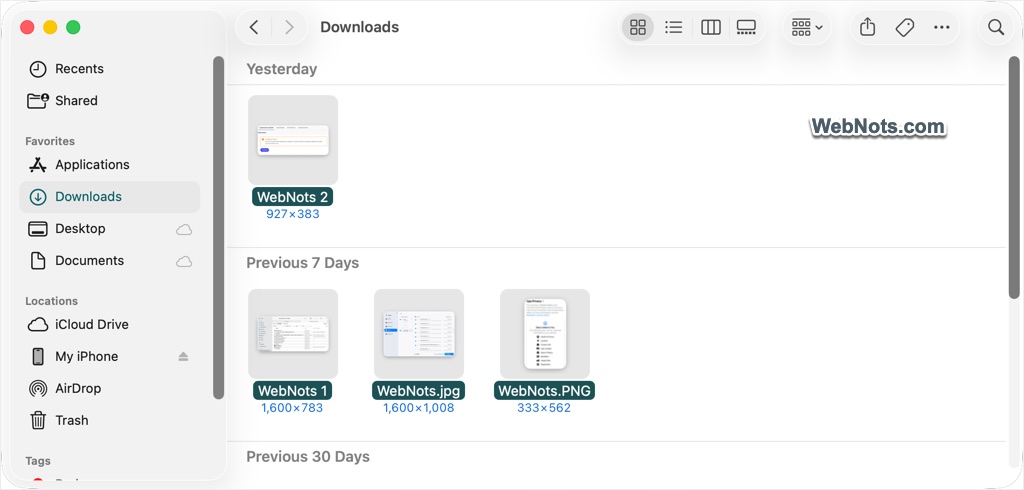Click the 1,600×783 dimensions text
This screenshot has height=490, width=1024.
click(292, 408)
